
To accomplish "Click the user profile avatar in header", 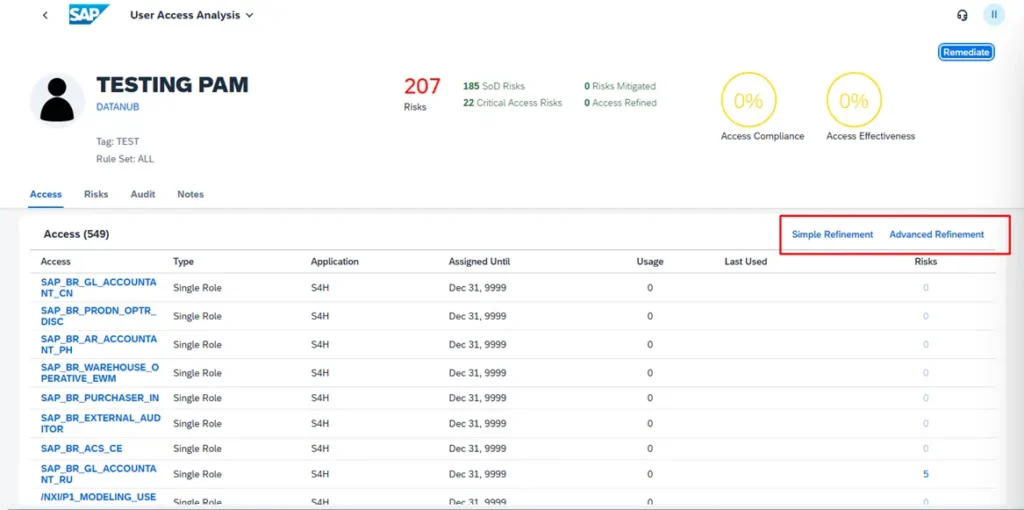I will pyautogui.click(x=993, y=15).
